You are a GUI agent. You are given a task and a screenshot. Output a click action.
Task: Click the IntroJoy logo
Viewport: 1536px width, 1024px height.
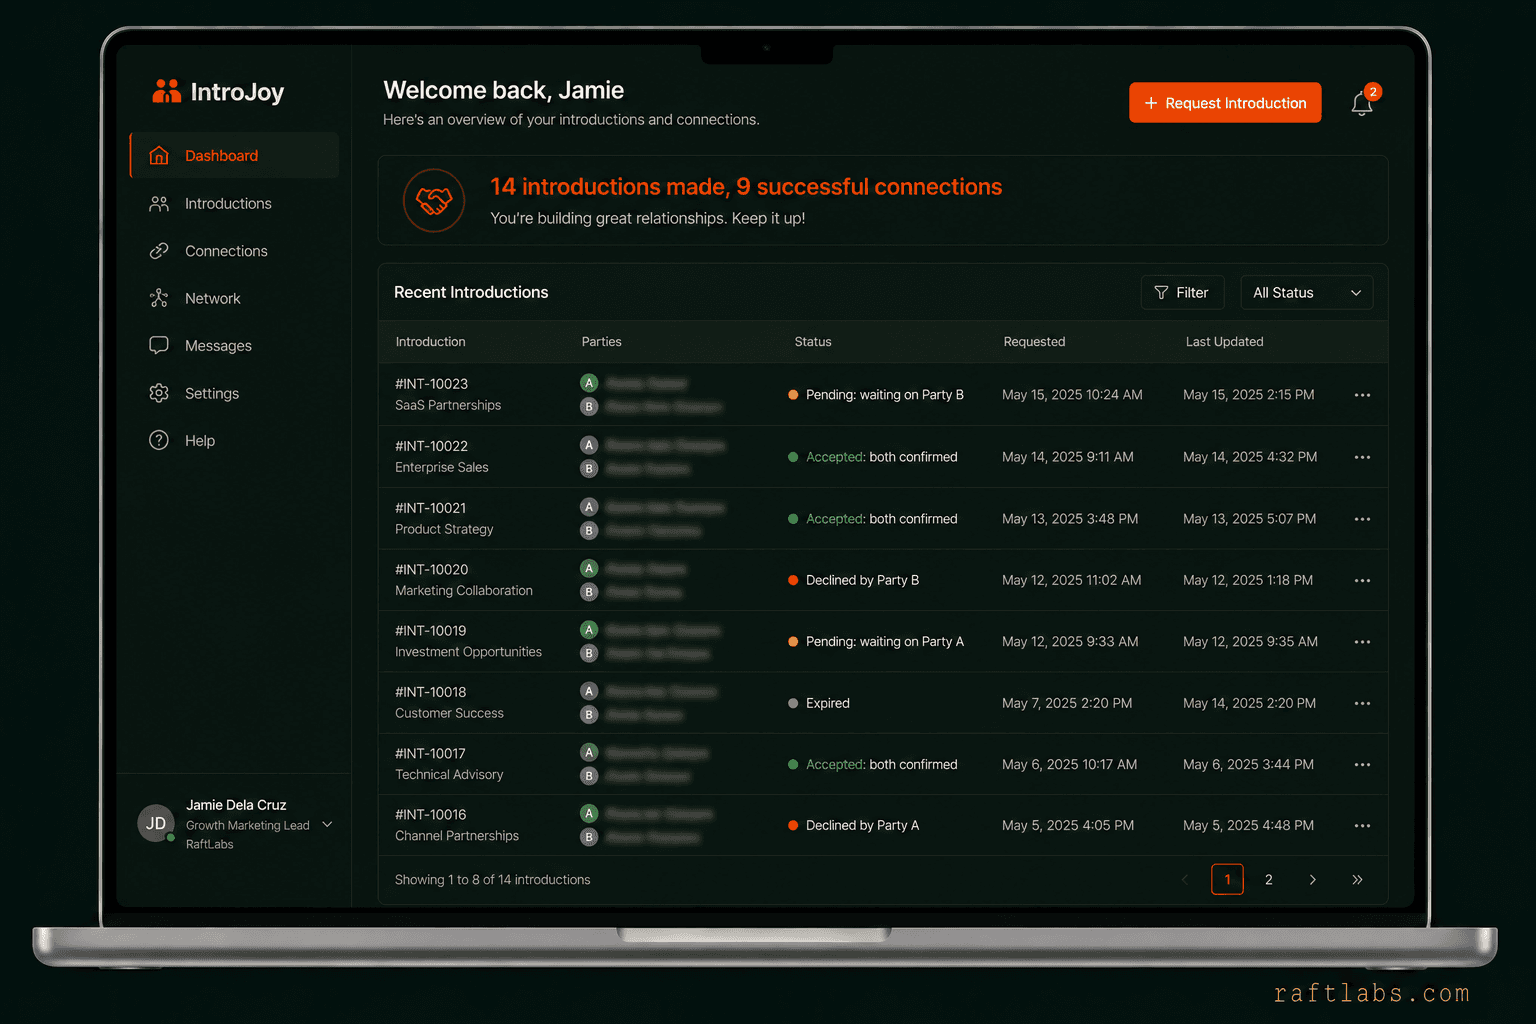click(218, 92)
